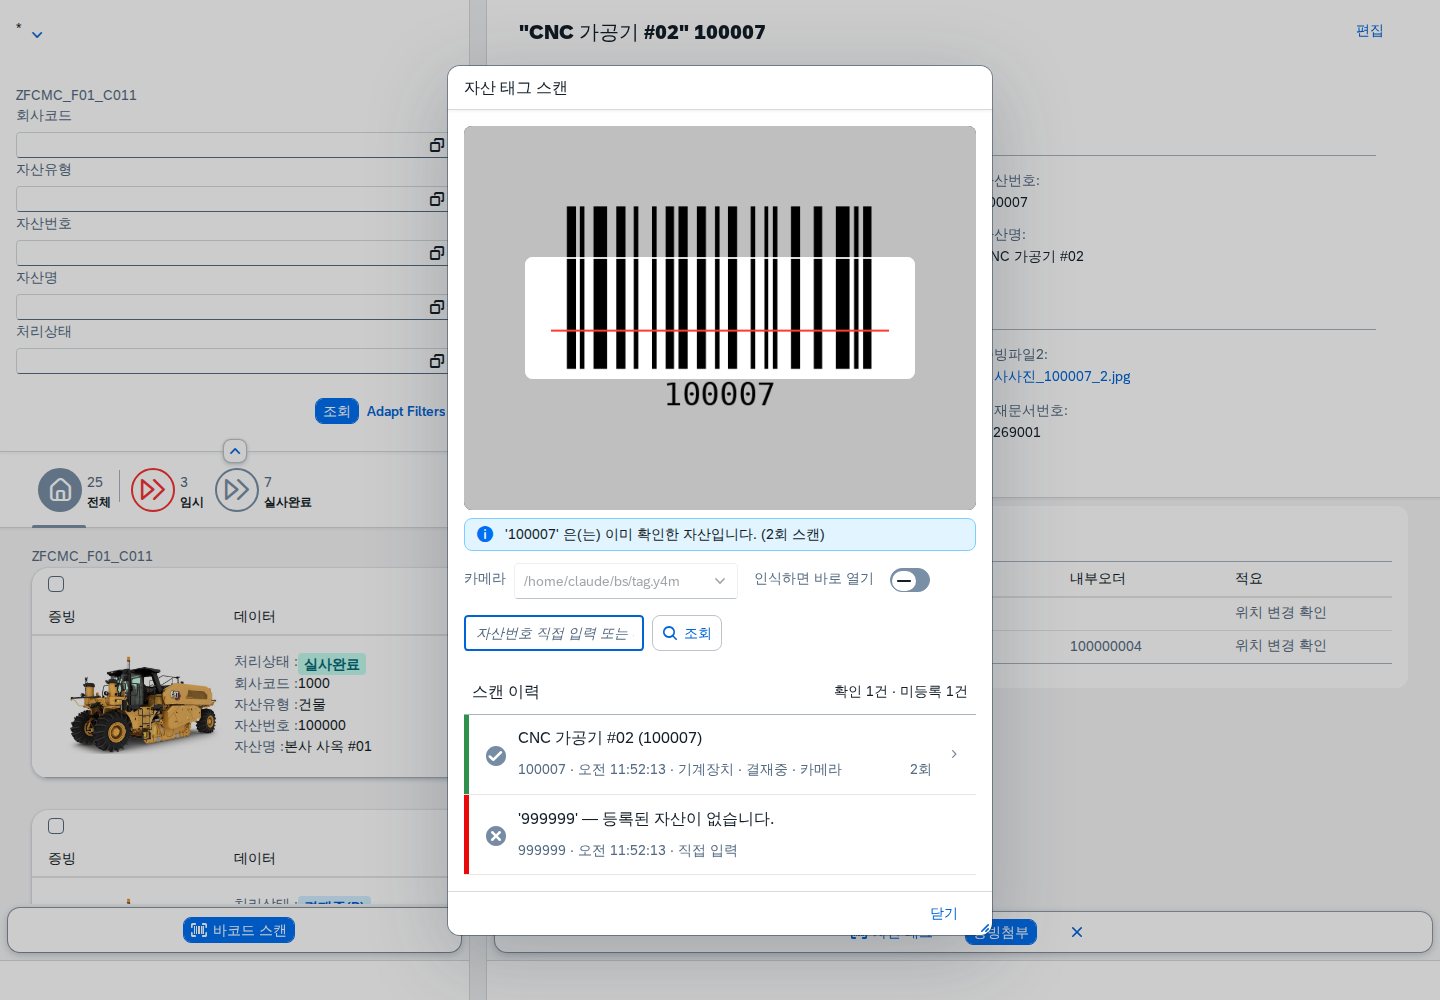
Task: Click green check icon of 100007 scan entry
Action: click(495, 756)
